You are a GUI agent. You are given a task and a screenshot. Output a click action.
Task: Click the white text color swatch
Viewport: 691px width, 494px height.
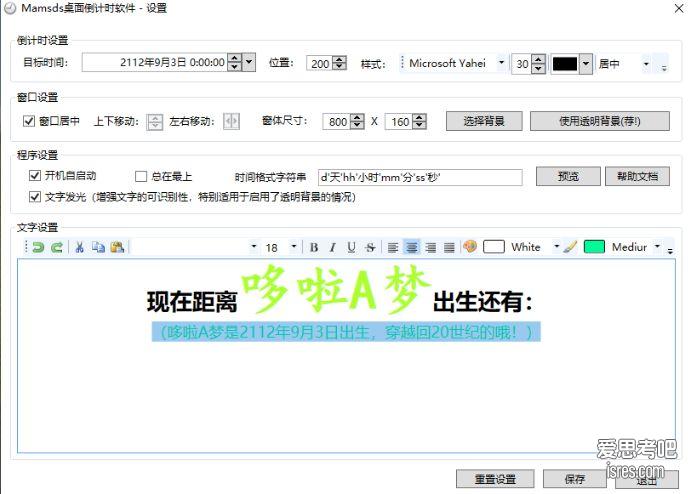pos(494,247)
